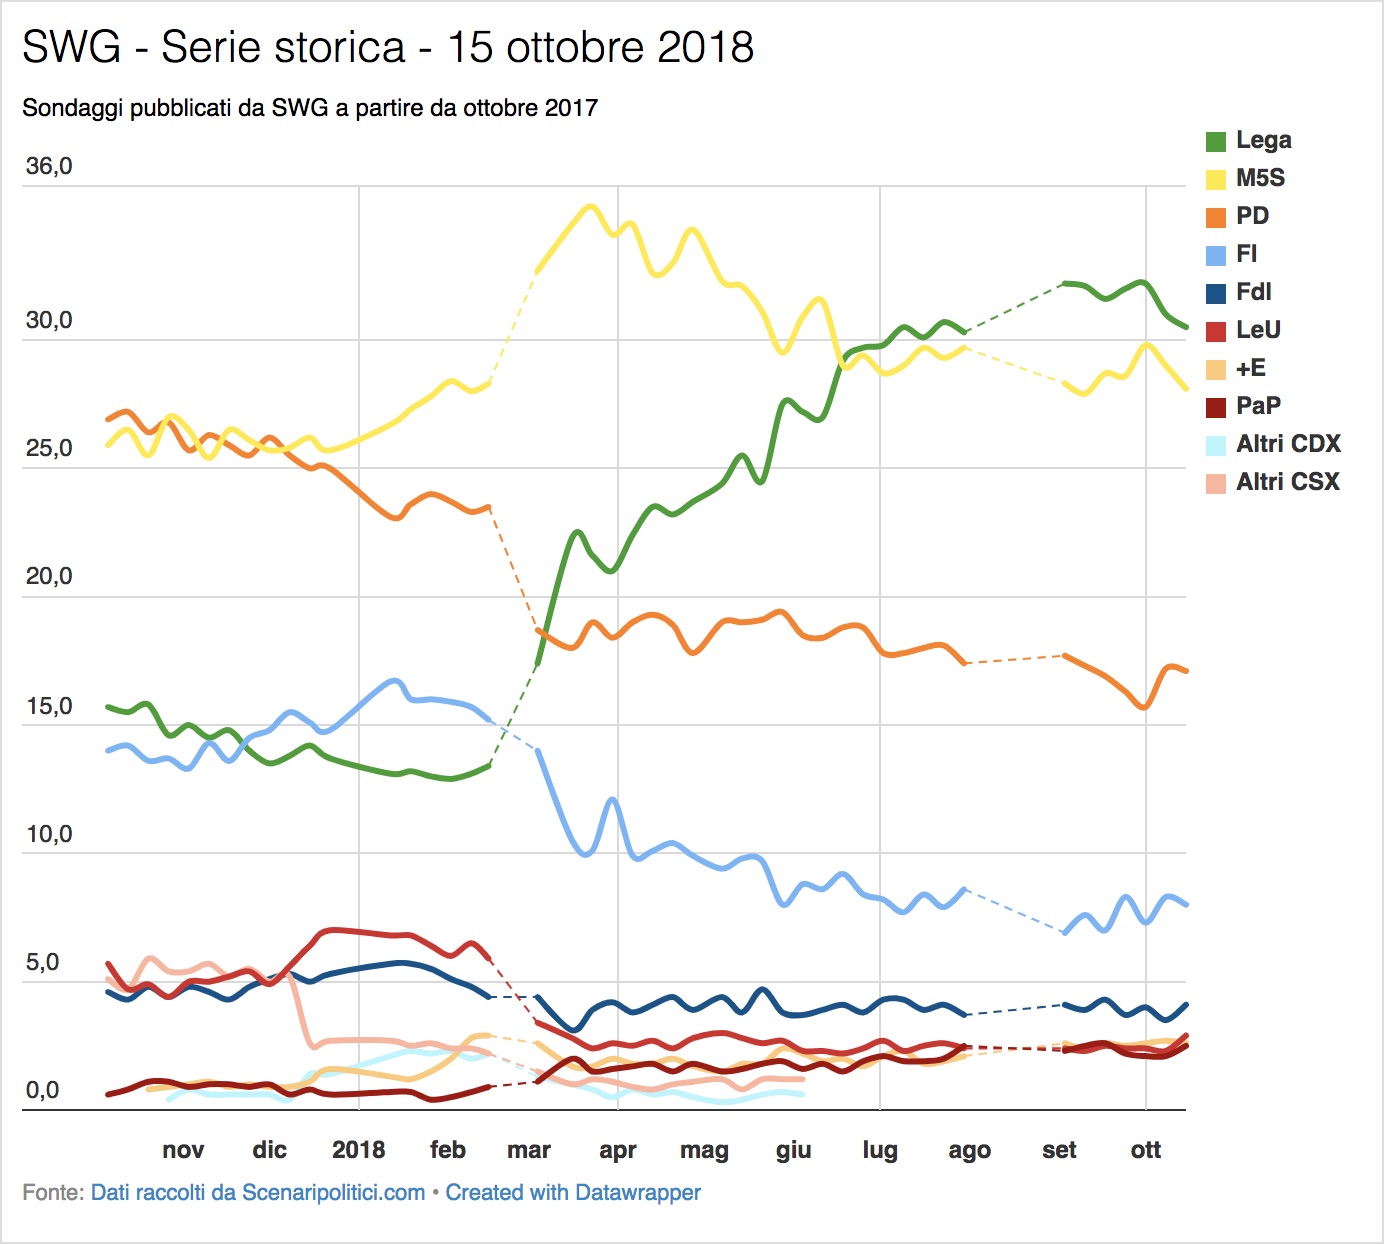The height and width of the screenshot is (1244, 1384).
Task: Open the Created with Datawrapper link
Action: (573, 1192)
